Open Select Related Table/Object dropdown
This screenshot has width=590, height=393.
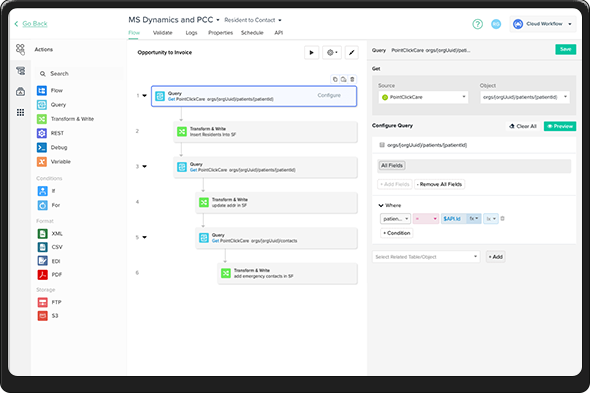426,257
